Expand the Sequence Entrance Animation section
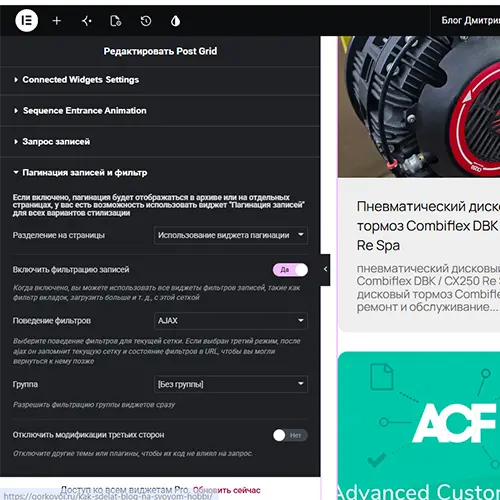The height and width of the screenshot is (500, 500). click(x=160, y=111)
